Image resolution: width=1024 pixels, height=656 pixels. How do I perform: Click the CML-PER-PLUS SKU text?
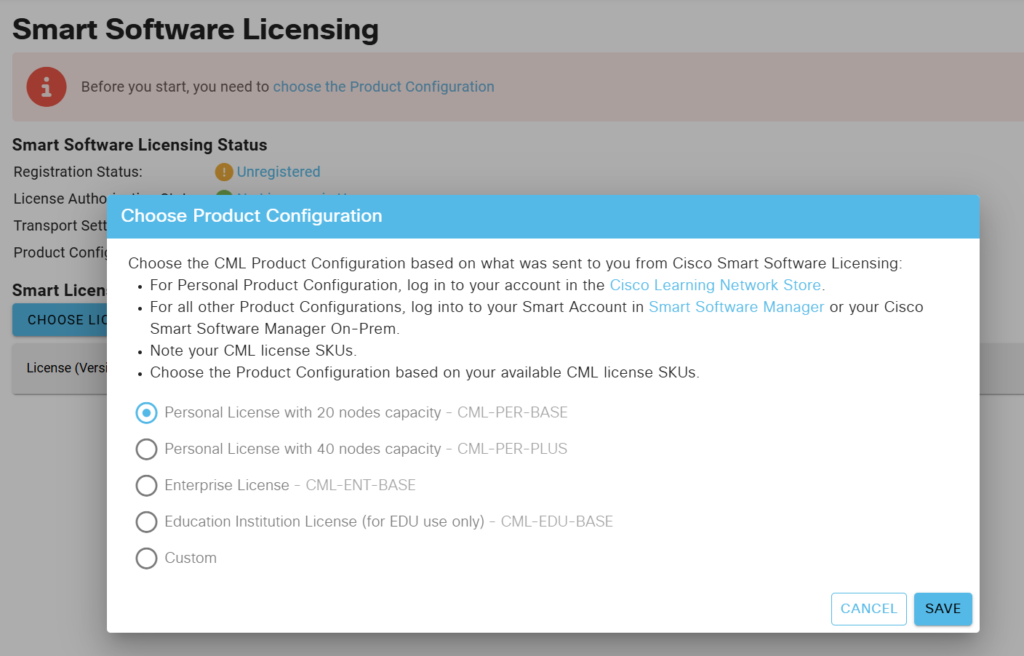512,449
